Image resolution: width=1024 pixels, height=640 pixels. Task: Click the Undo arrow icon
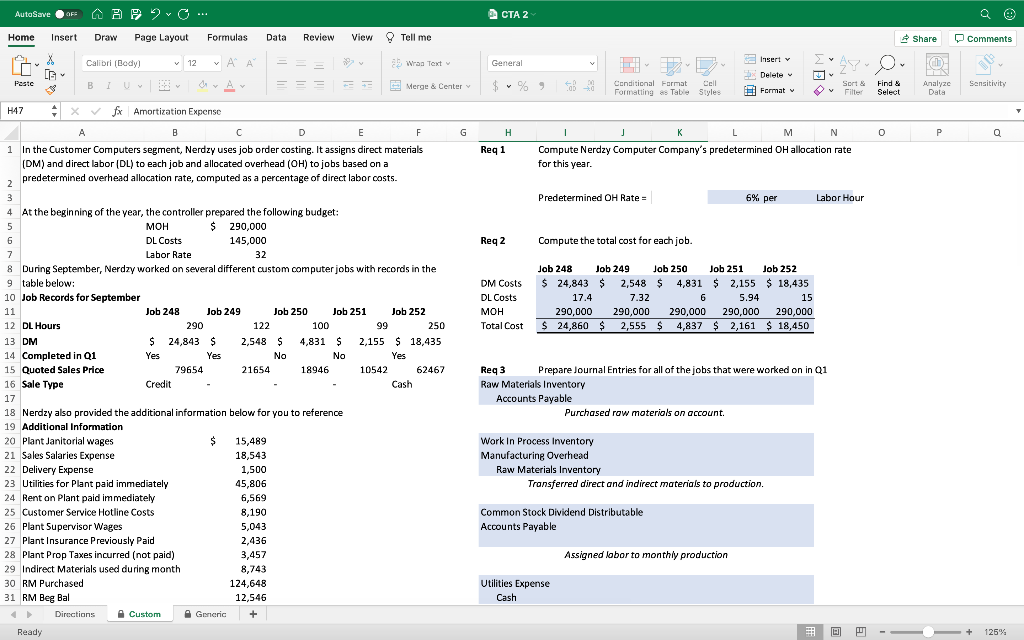coord(155,14)
